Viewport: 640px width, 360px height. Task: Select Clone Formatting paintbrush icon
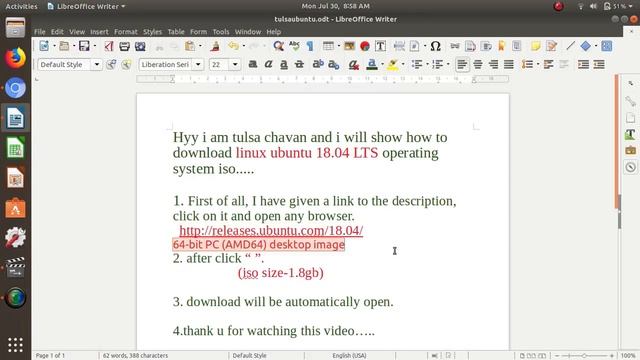tap(215, 46)
